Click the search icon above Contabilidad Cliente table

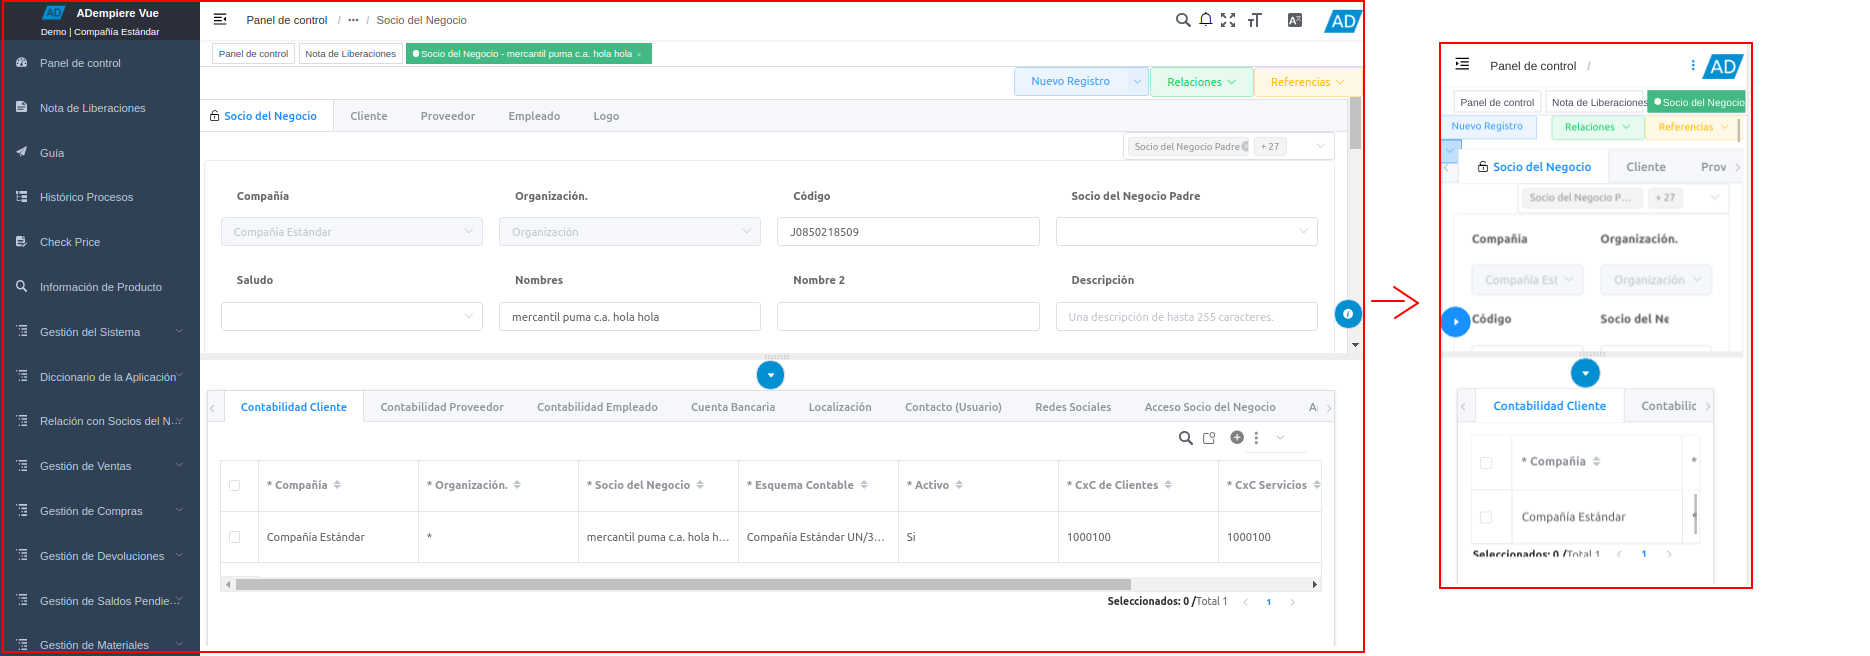pos(1185,438)
